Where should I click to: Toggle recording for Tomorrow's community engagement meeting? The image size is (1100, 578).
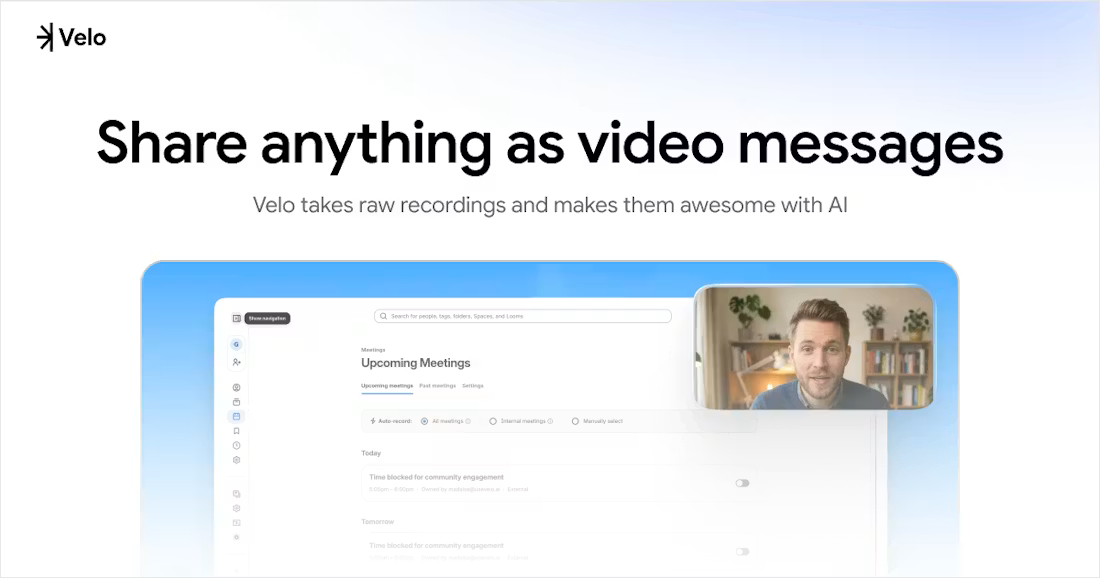pyautogui.click(x=742, y=552)
